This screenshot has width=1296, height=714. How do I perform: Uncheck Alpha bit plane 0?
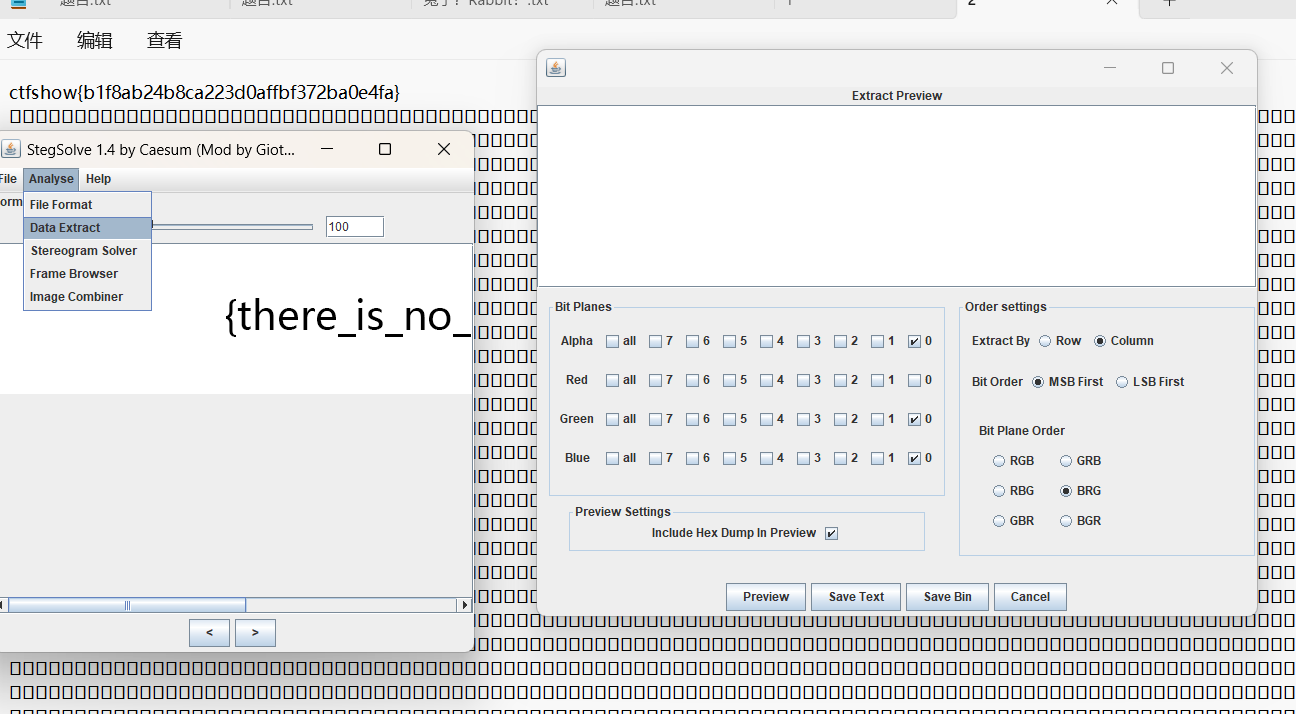point(915,342)
